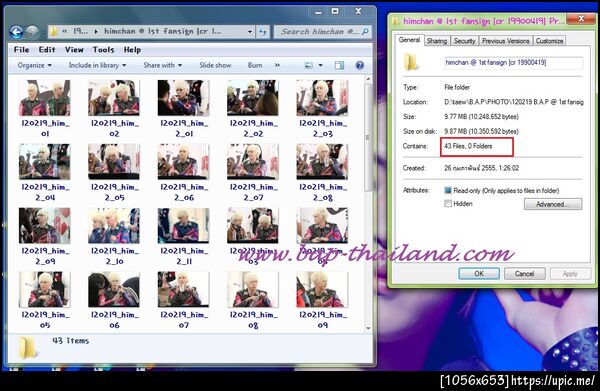Start the Slide show
Screen dimensions: 600x391
click(x=215, y=65)
